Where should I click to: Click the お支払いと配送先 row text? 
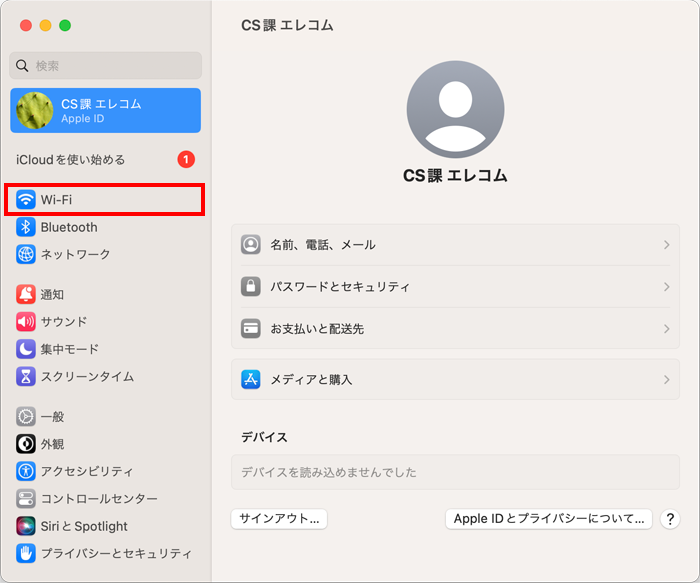click(317, 329)
